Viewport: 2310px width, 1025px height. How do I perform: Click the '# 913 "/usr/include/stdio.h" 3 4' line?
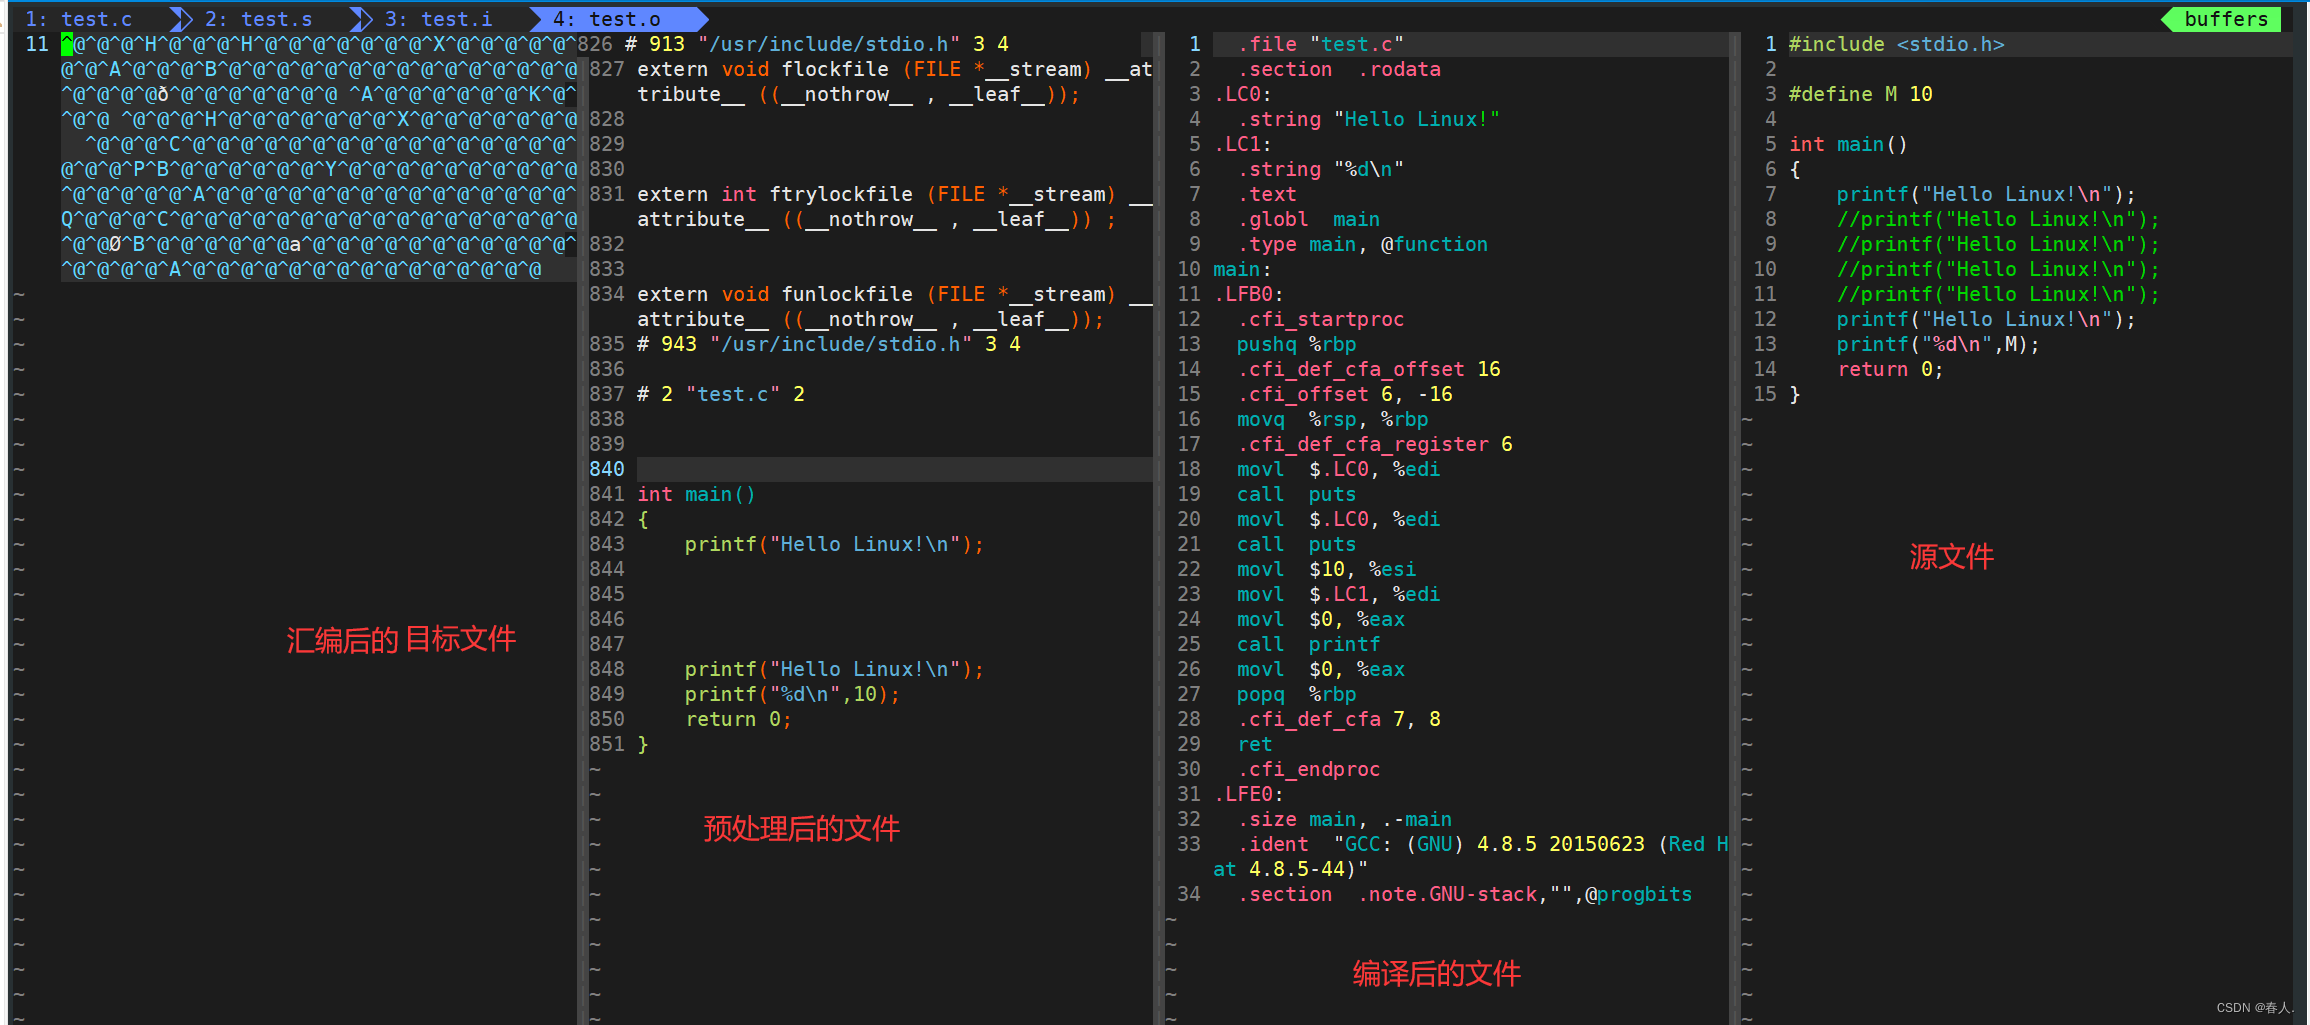tap(817, 44)
